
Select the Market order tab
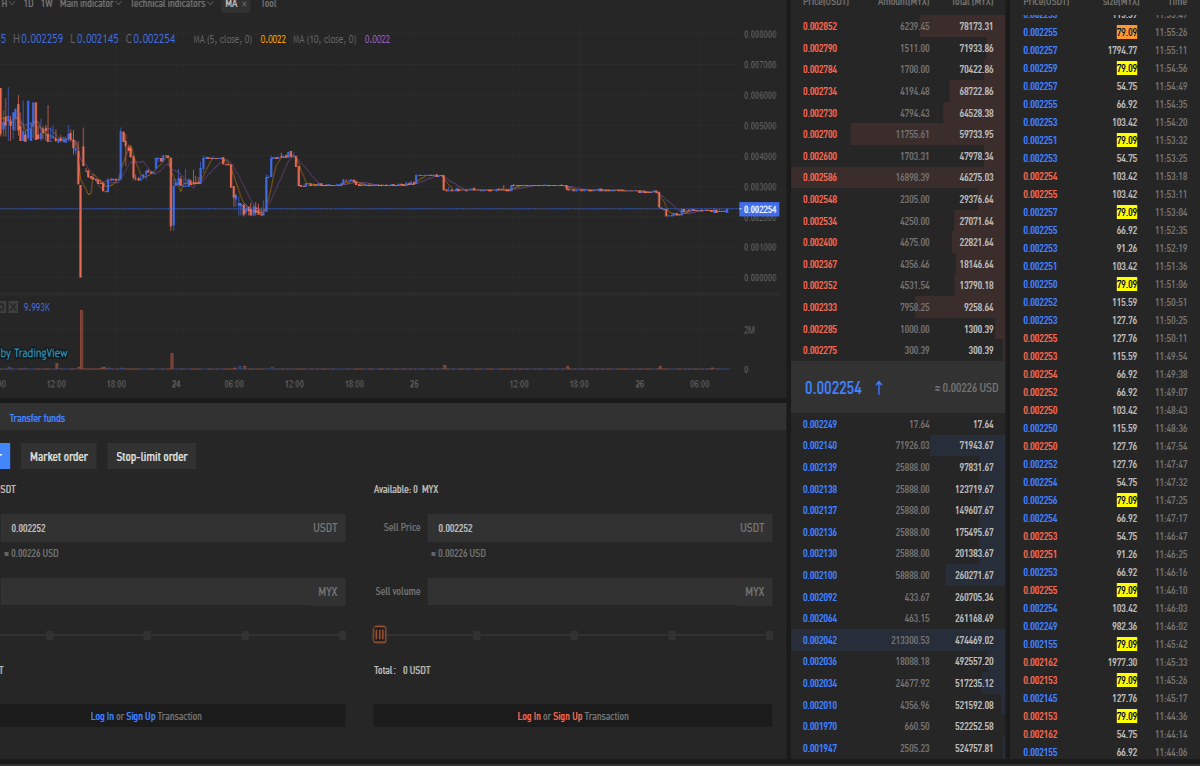tap(59, 457)
